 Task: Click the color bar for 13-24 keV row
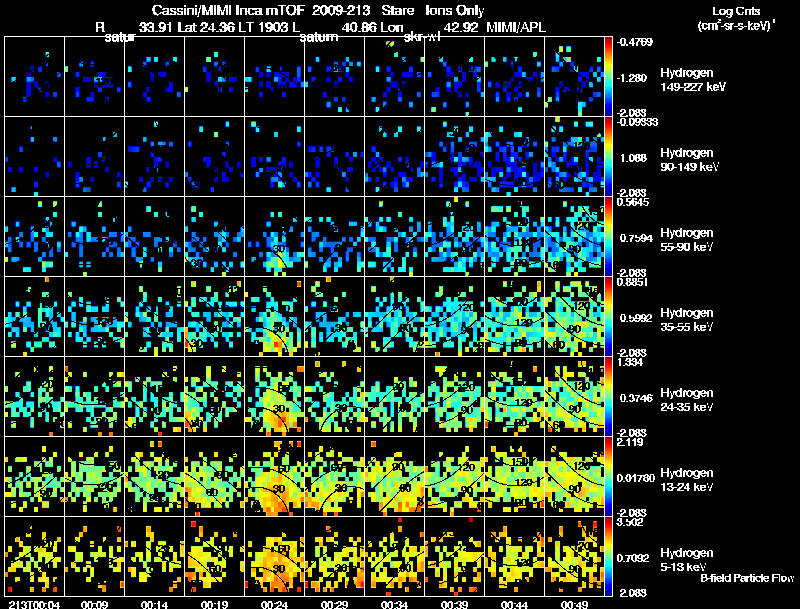(608, 477)
